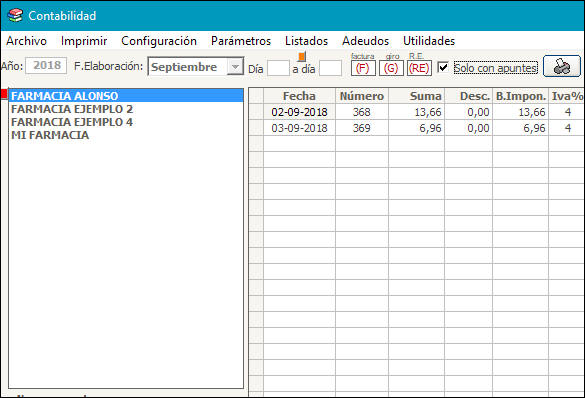Open the Configuración menu
The image size is (585, 398).
[x=159, y=41]
